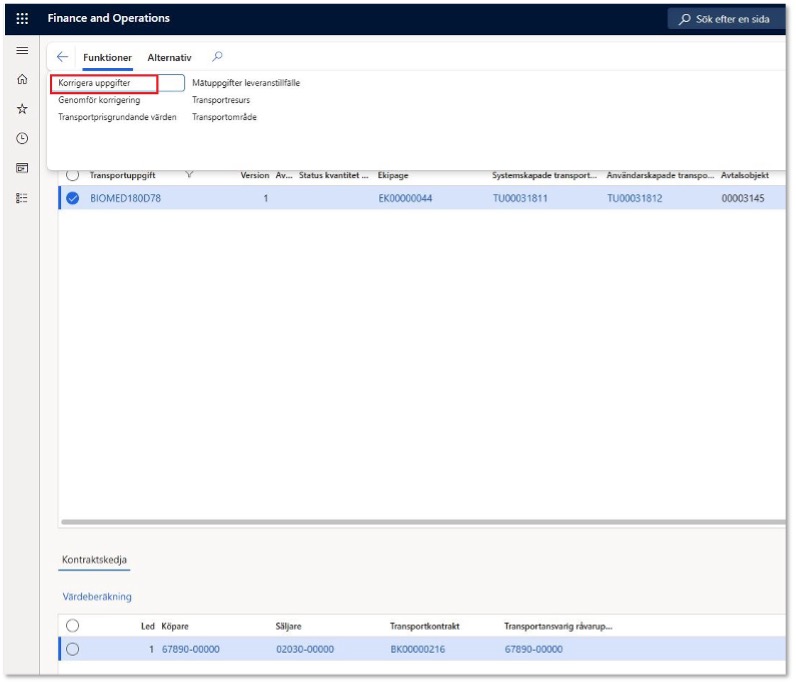Click Version value 1 in BIOMED180D78 row
Screen dimensions: 796x684
[265, 198]
